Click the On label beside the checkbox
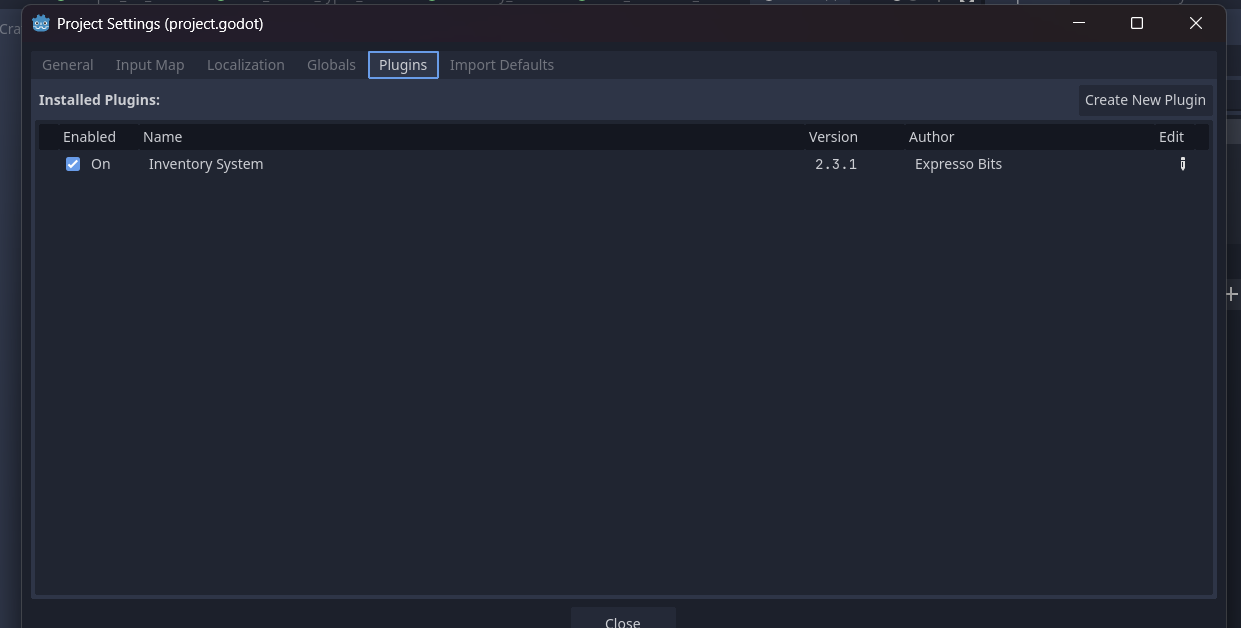This screenshot has height=628, width=1241. coord(101,164)
